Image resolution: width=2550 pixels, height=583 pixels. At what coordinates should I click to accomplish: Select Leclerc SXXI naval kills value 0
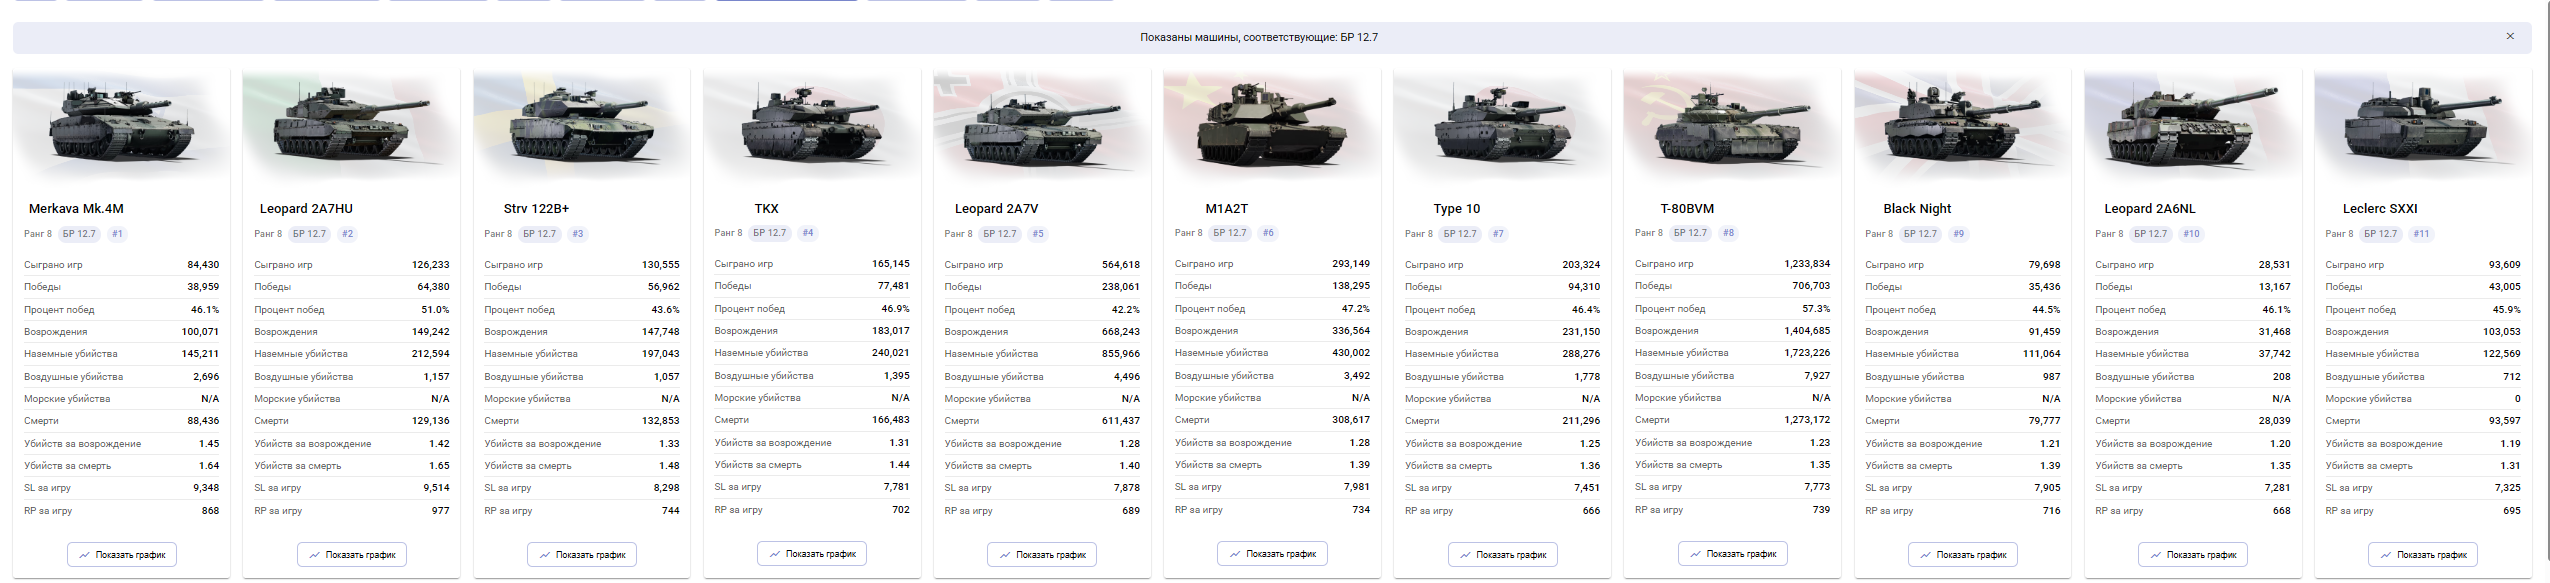pos(2517,399)
